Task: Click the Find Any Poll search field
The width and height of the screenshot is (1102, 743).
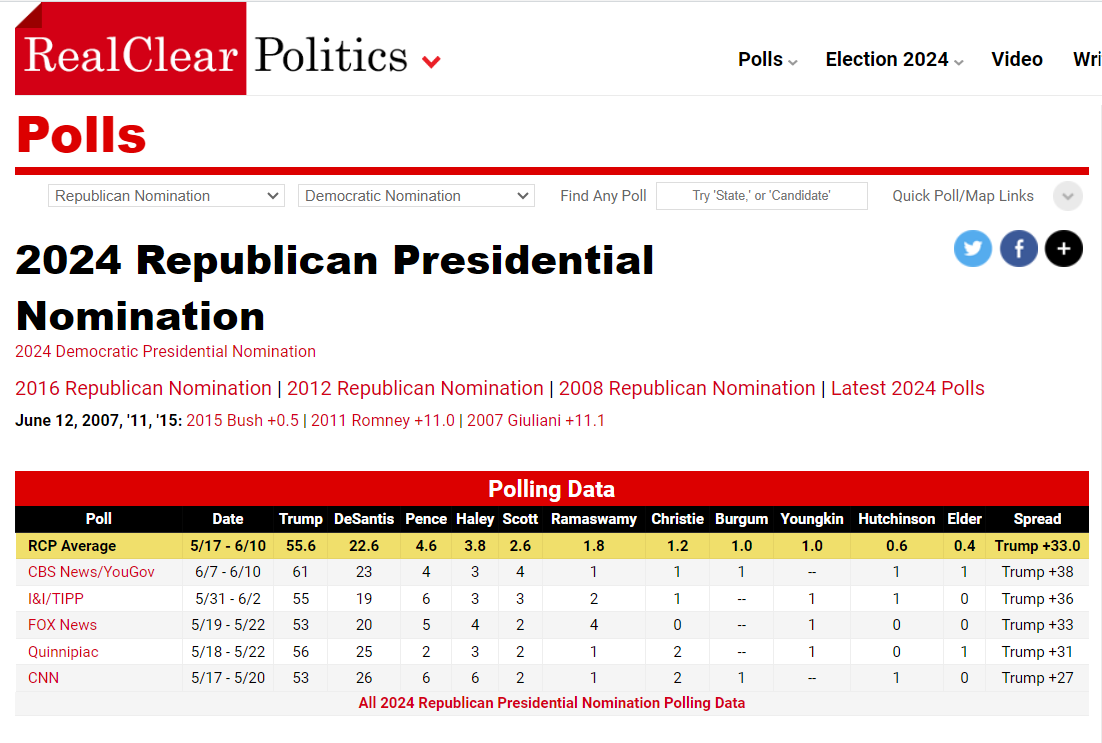Action: 761,196
